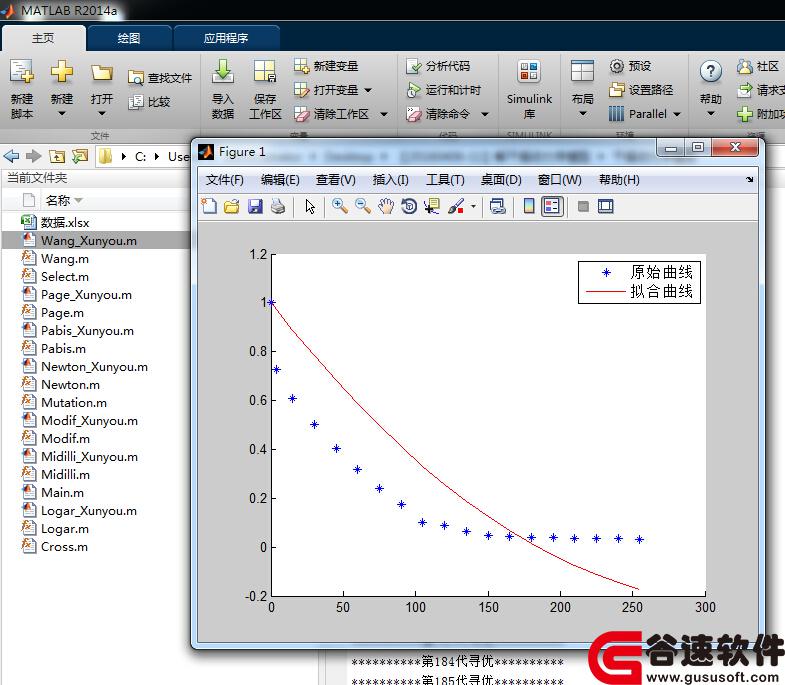785x685 pixels.
Task: Select the Pan hand tool
Action: pyautogui.click(x=386, y=206)
